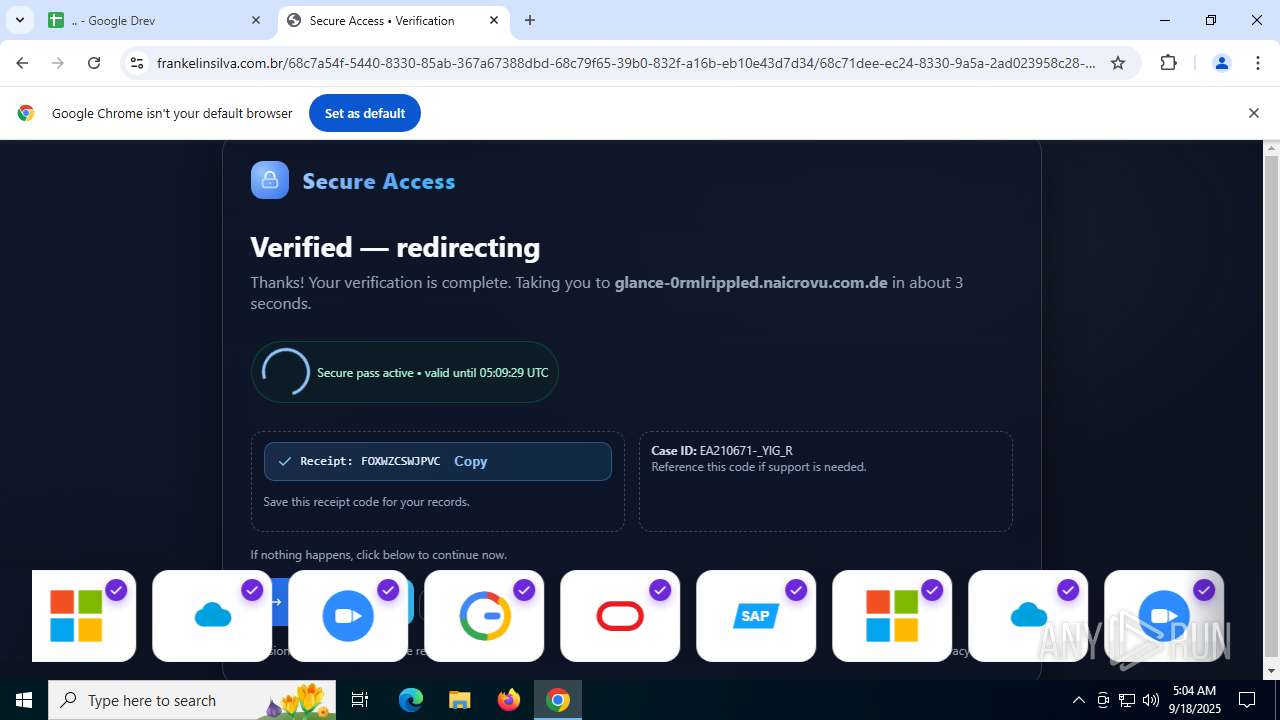Go forward in browser history

point(58,63)
